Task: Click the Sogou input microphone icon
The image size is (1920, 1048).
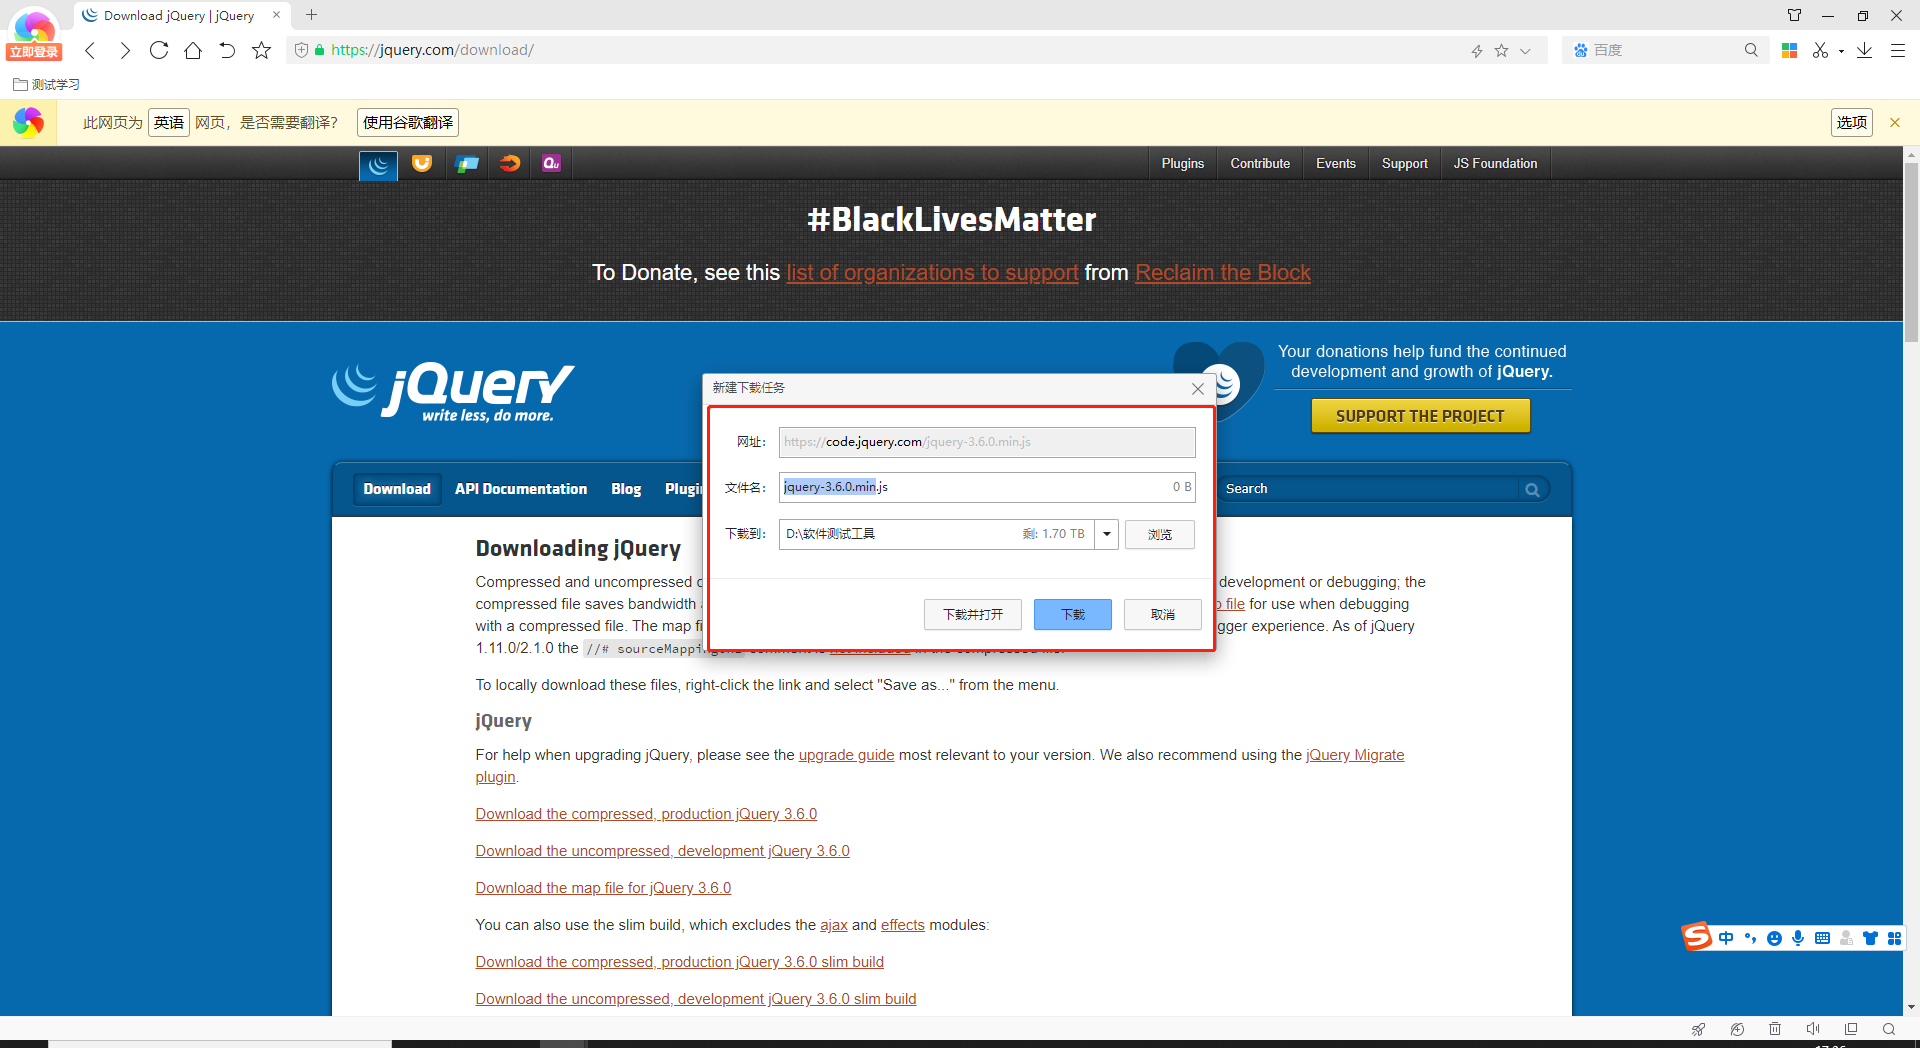Action: coord(1798,938)
